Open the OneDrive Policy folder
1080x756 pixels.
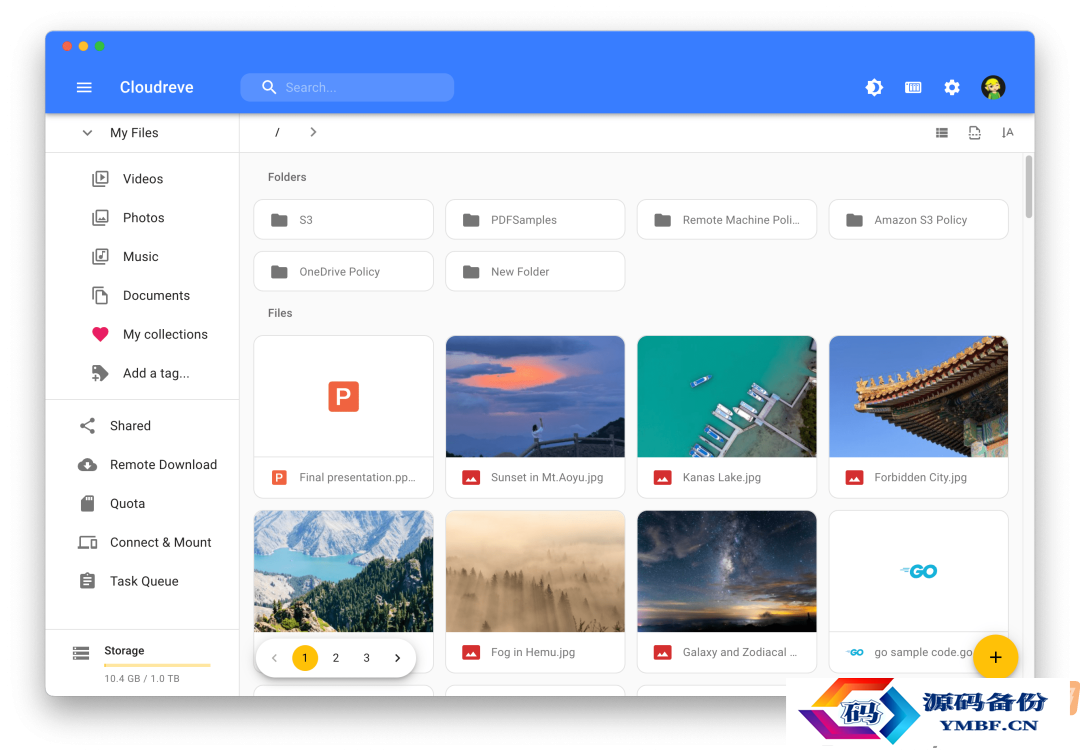(x=344, y=271)
